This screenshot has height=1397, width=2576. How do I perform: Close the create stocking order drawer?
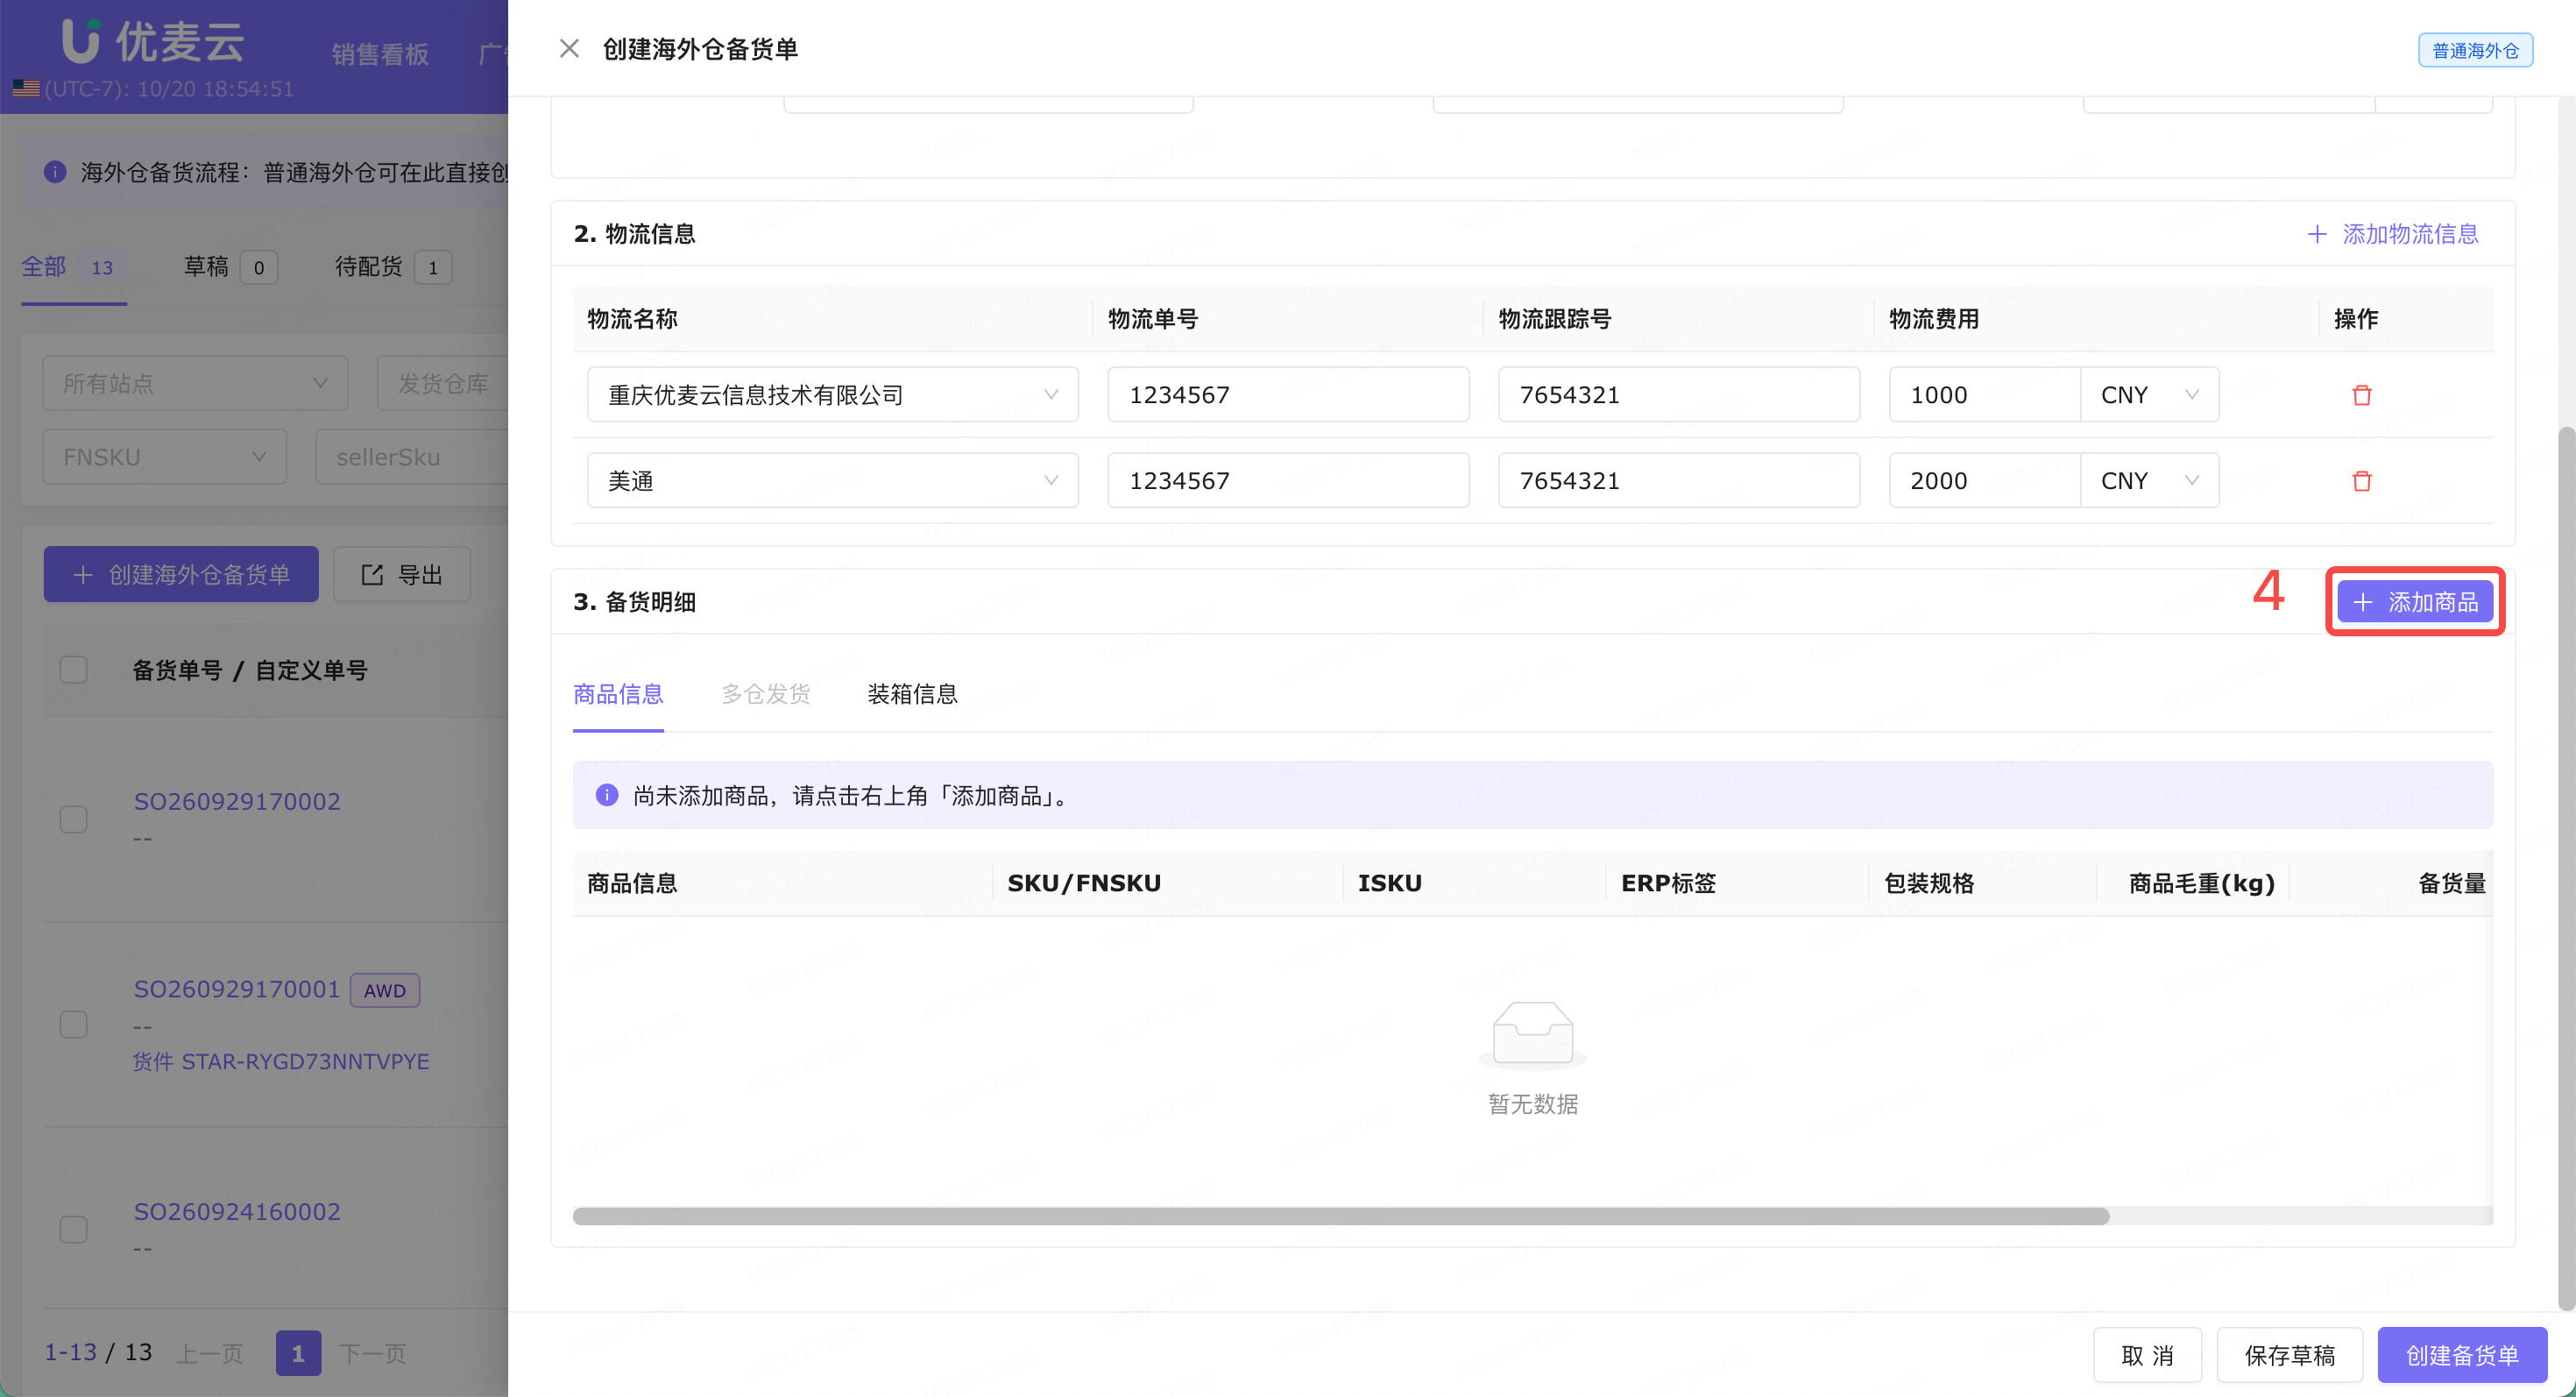[569, 48]
